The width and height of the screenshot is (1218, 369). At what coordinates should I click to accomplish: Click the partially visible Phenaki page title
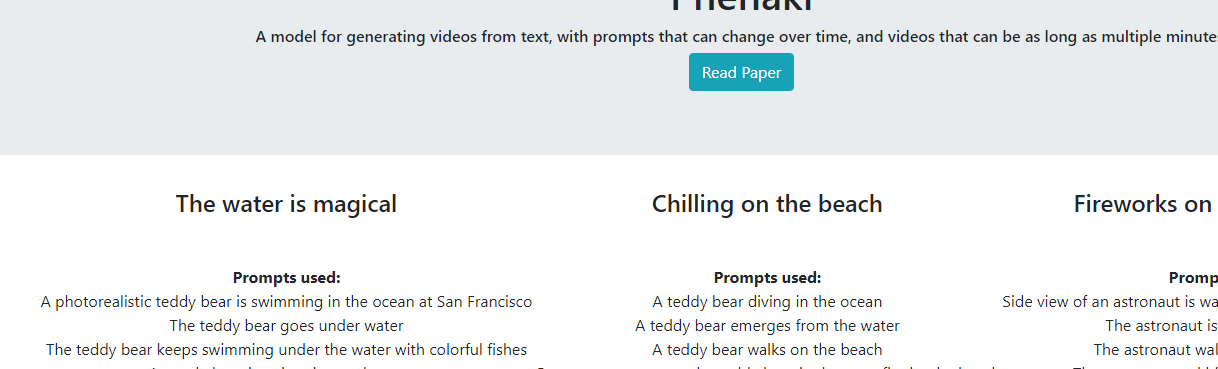[741, 6]
